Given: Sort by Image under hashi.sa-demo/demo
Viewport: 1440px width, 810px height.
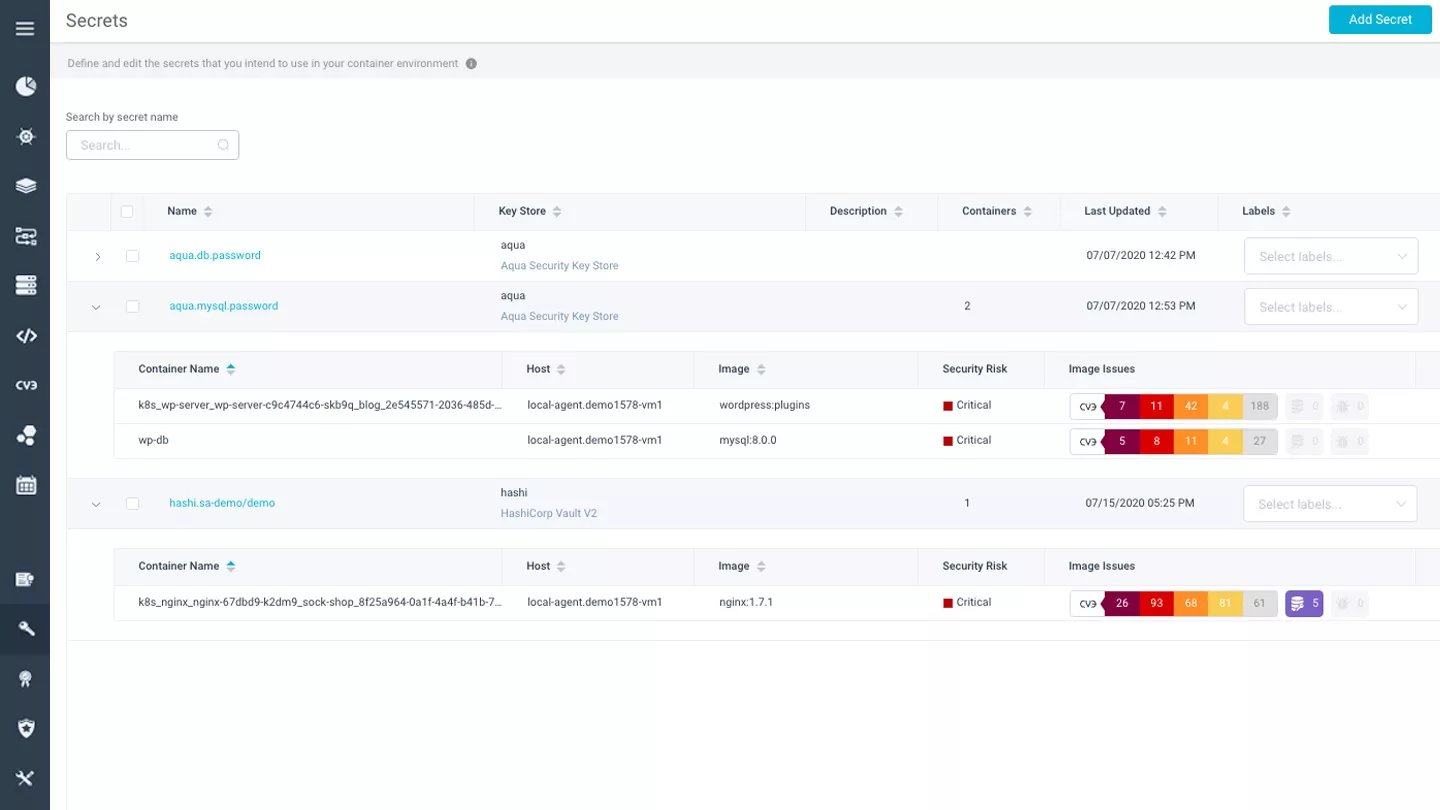Looking at the screenshot, I should click(x=761, y=567).
